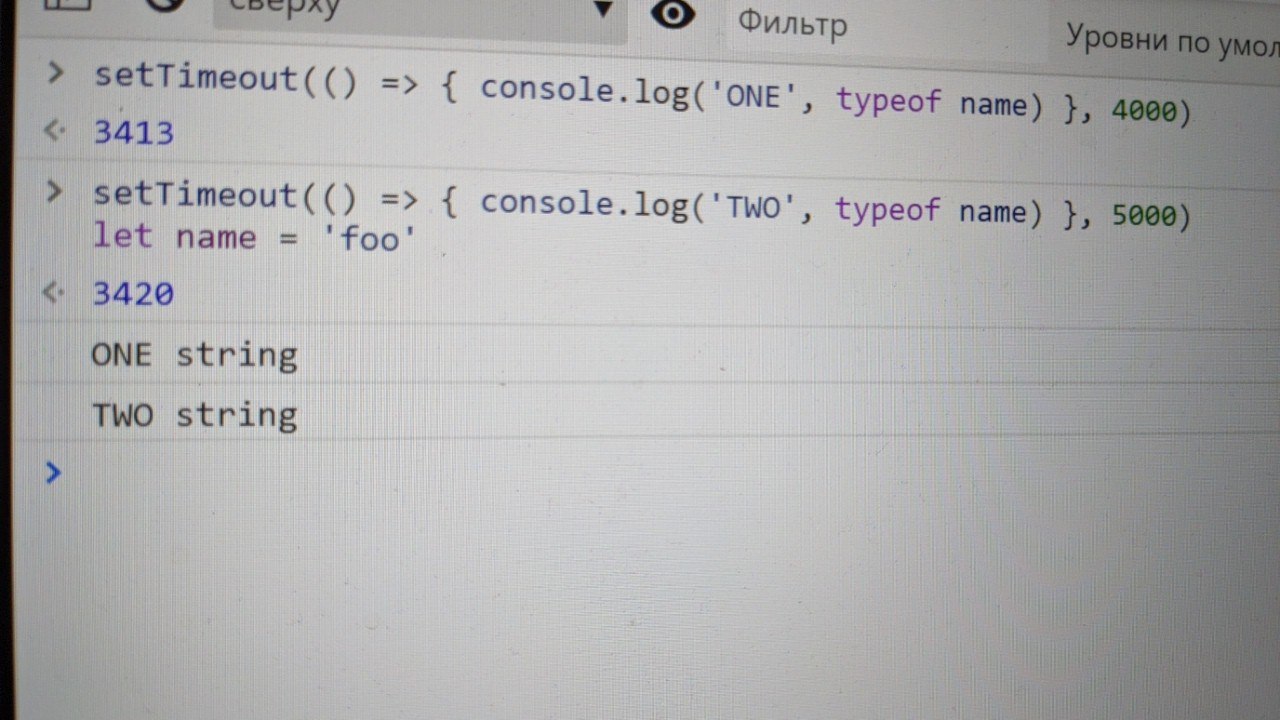Click the setTimeout line logging 'TWO'
1280x720 pixels.
(642, 204)
